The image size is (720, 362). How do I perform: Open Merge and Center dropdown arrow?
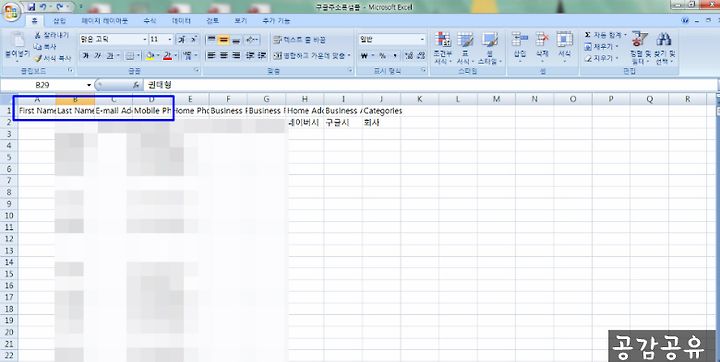(x=349, y=56)
